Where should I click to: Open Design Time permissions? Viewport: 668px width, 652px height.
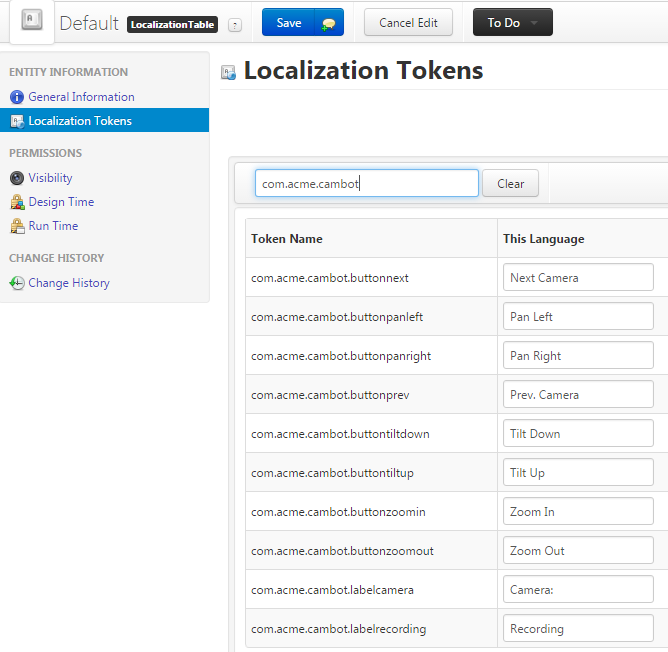tap(61, 202)
